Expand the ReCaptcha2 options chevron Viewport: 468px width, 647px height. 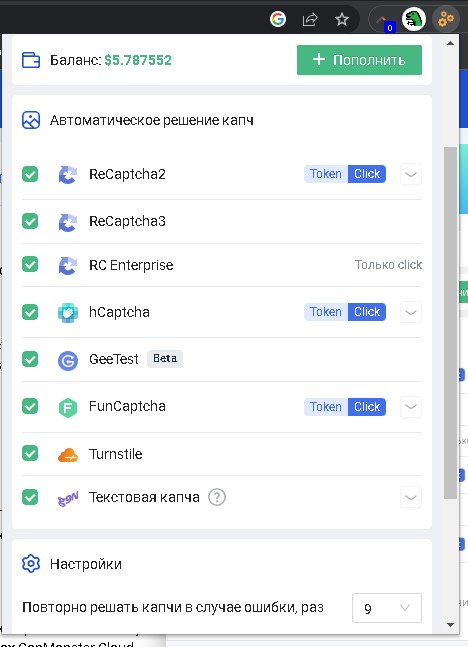411,174
